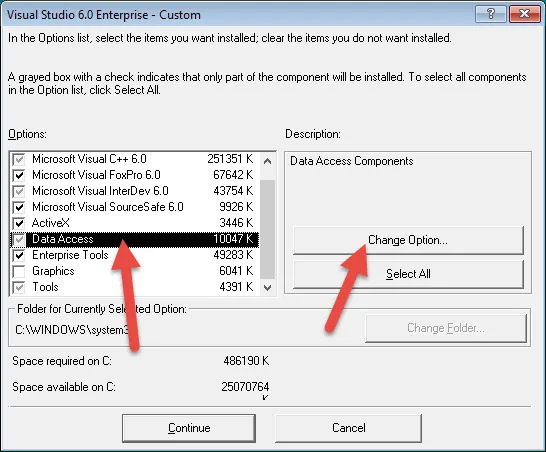Click the Select All button
The height and width of the screenshot is (452, 546).
pyautogui.click(x=408, y=274)
